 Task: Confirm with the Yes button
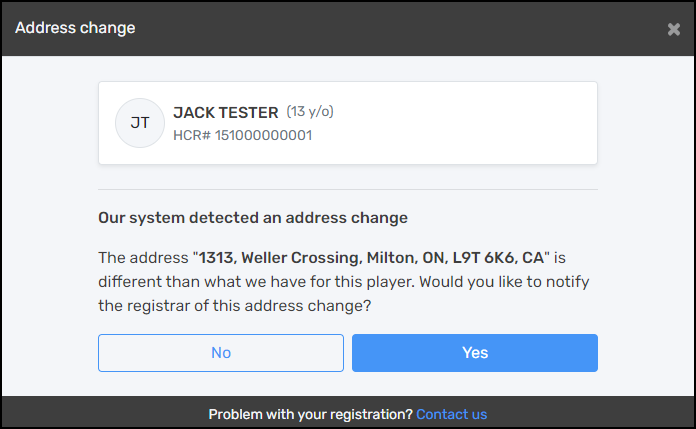(475, 352)
